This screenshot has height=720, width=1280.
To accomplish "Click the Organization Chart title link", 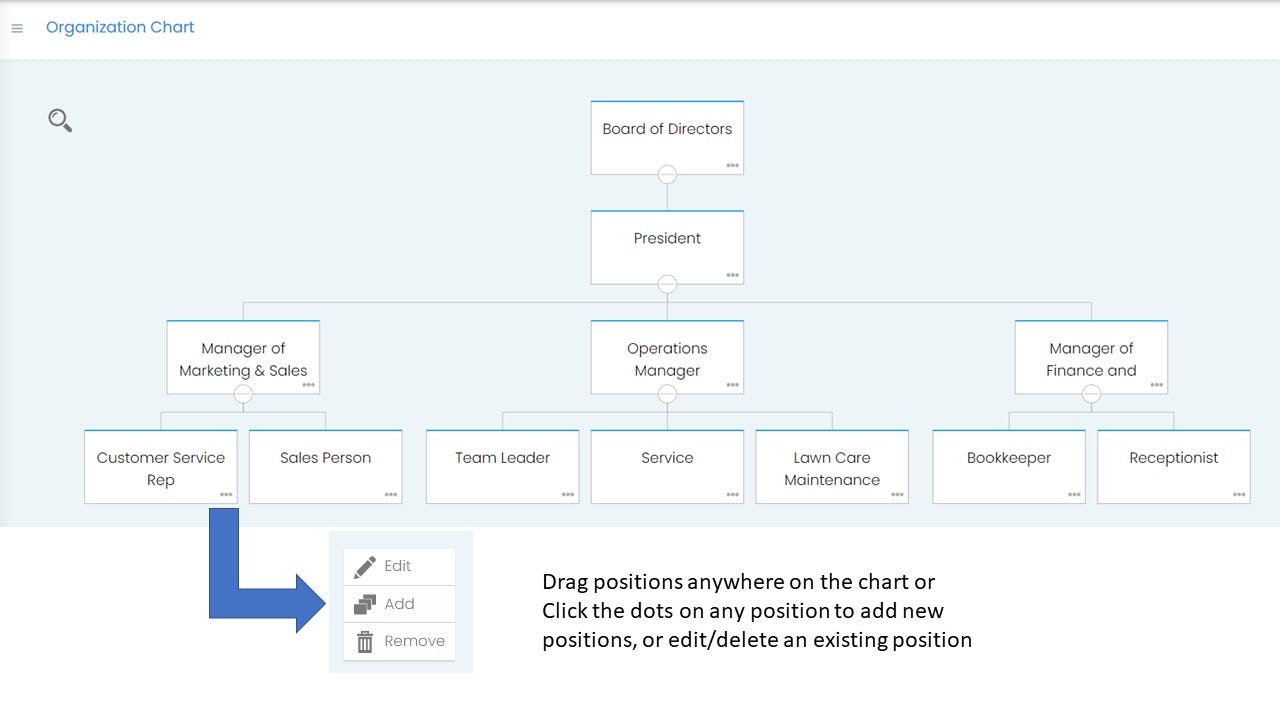I will [120, 27].
